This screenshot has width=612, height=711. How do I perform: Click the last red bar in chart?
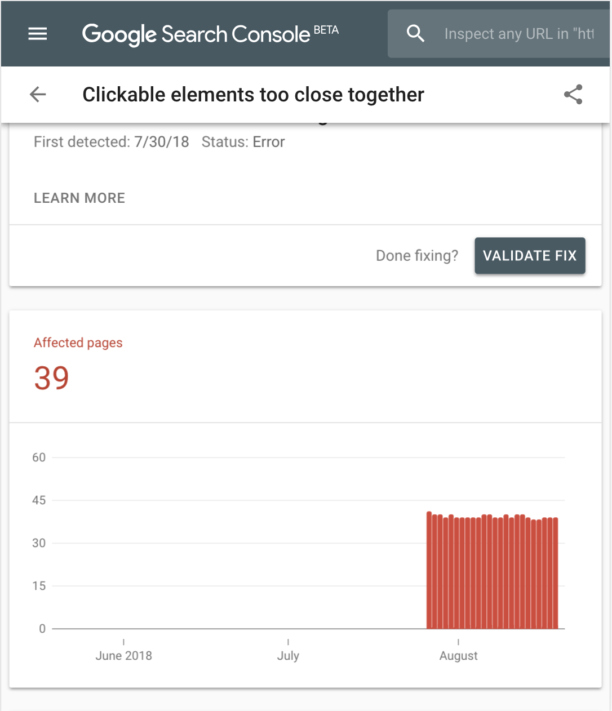555,574
